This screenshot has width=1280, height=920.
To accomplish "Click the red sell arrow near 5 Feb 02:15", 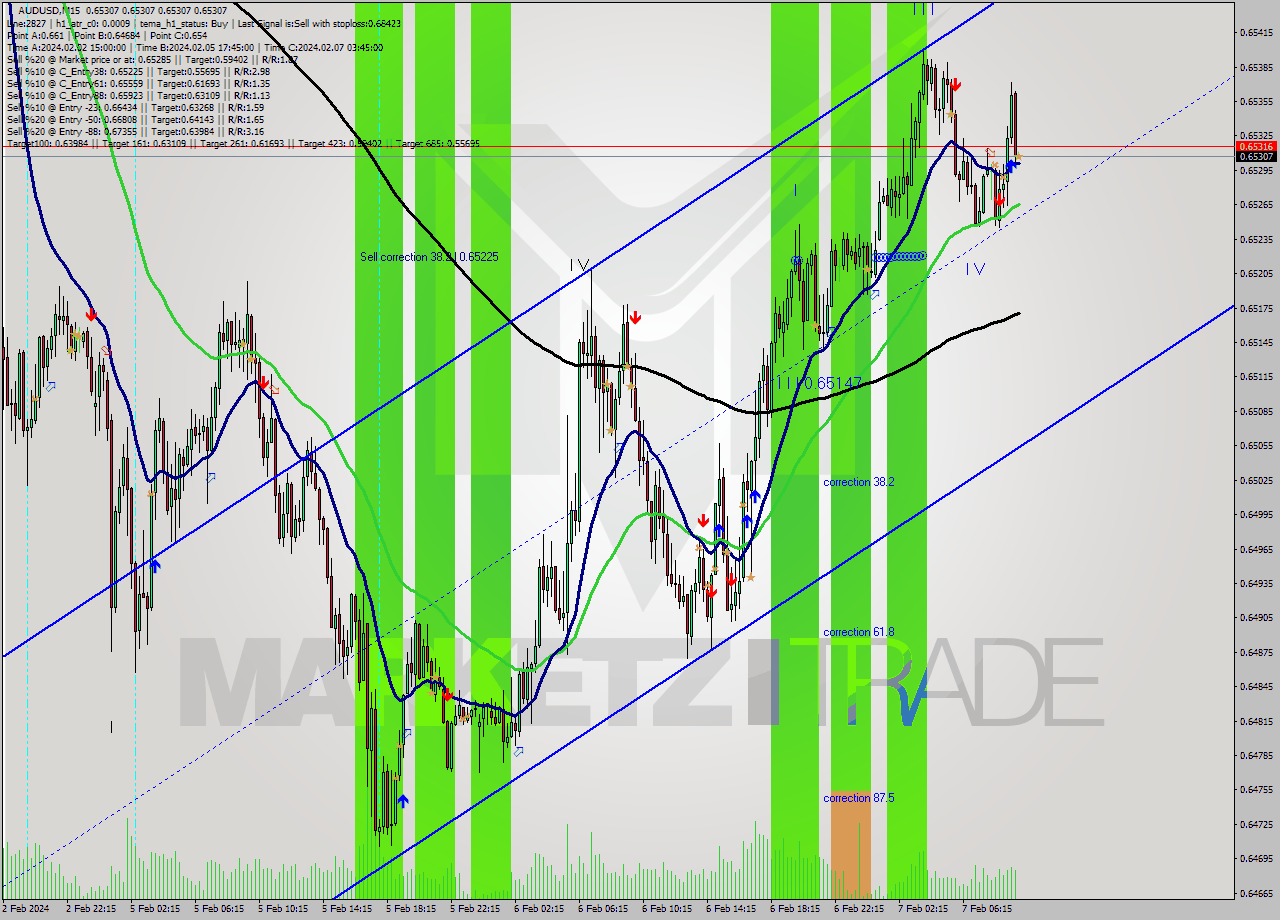I will [91, 314].
